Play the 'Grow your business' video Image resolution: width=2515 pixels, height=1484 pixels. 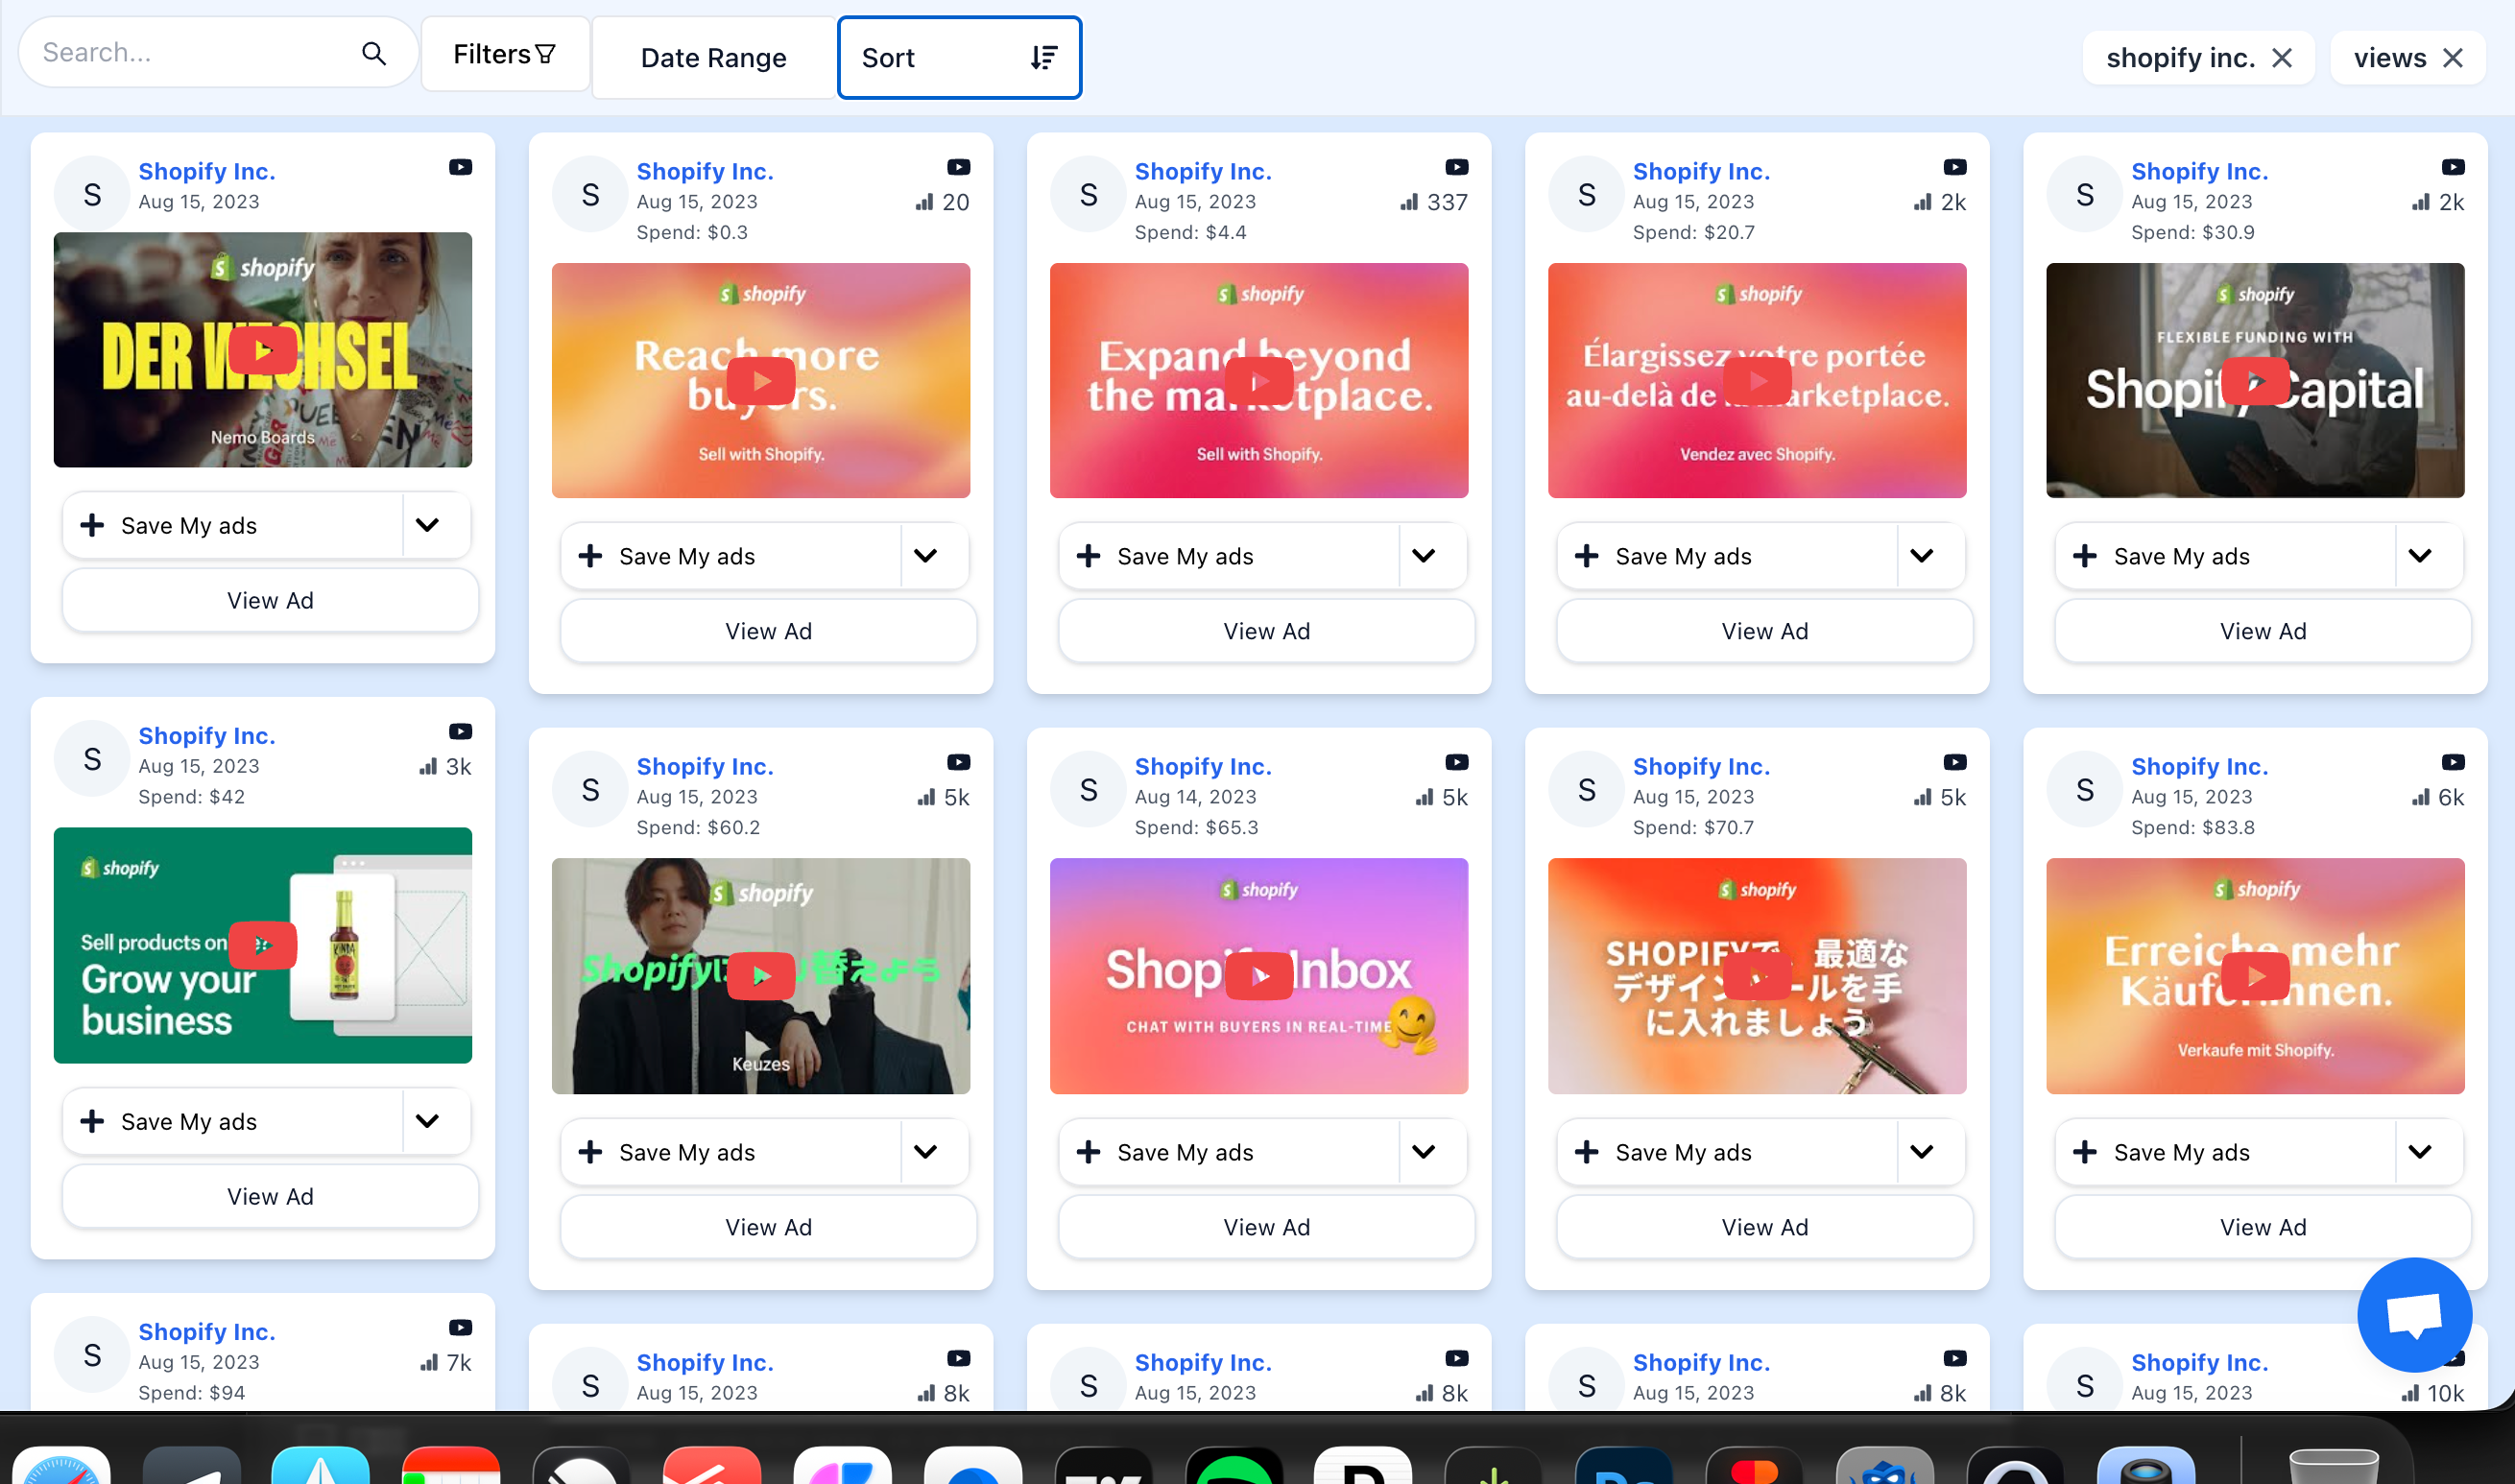[x=263, y=945]
